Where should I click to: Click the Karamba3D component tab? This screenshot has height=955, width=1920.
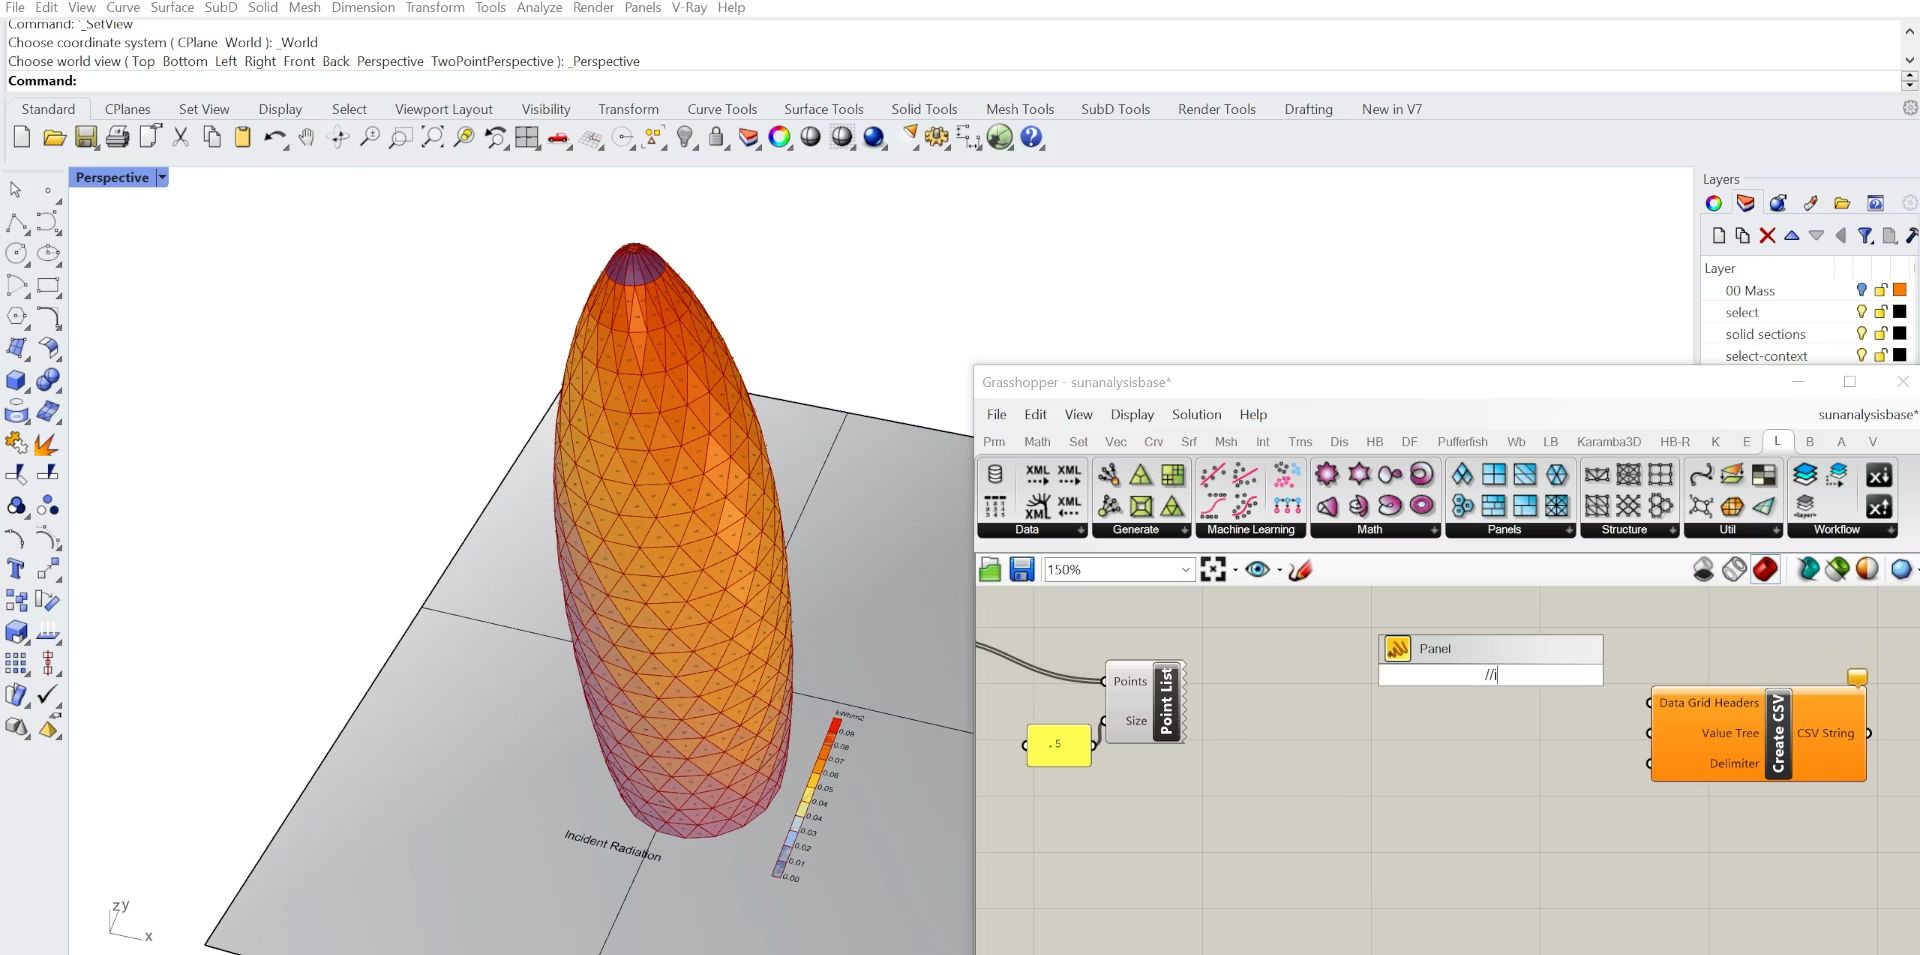click(1608, 441)
